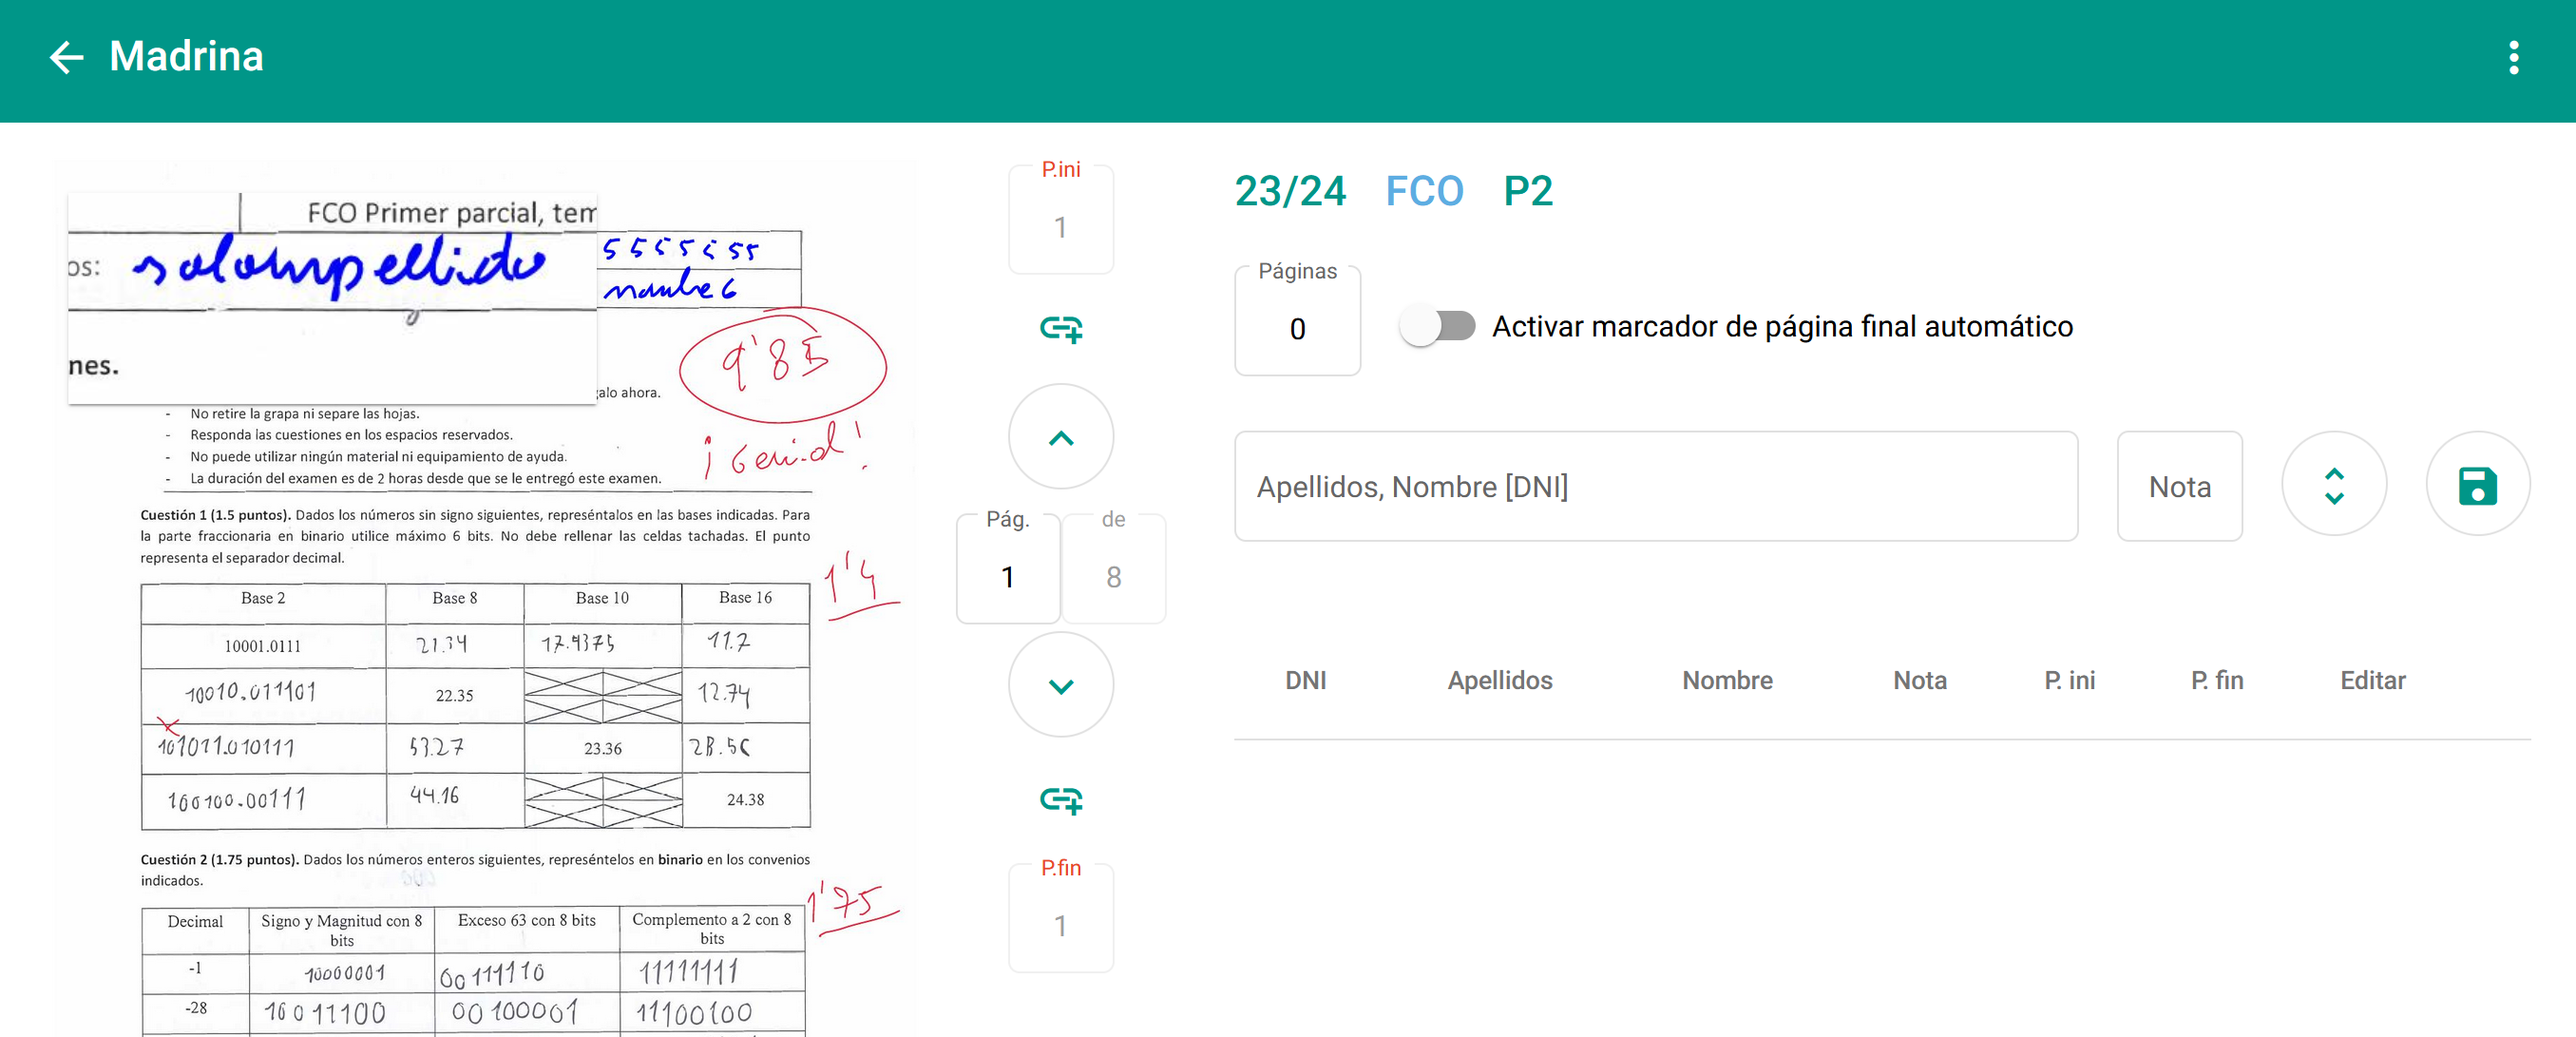This screenshot has height=1037, width=2576.
Task: Select the P2 exam label
Action: 1527,191
